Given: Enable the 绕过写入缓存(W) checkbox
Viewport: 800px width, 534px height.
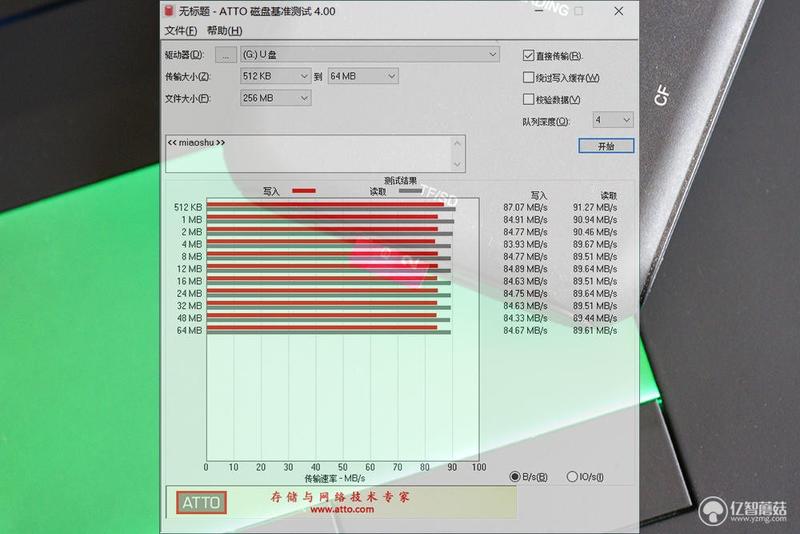Looking at the screenshot, I should (529, 77).
